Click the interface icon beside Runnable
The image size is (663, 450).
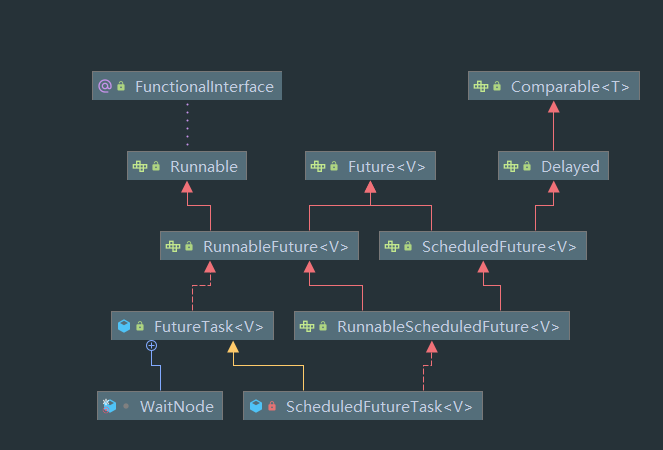[139, 167]
